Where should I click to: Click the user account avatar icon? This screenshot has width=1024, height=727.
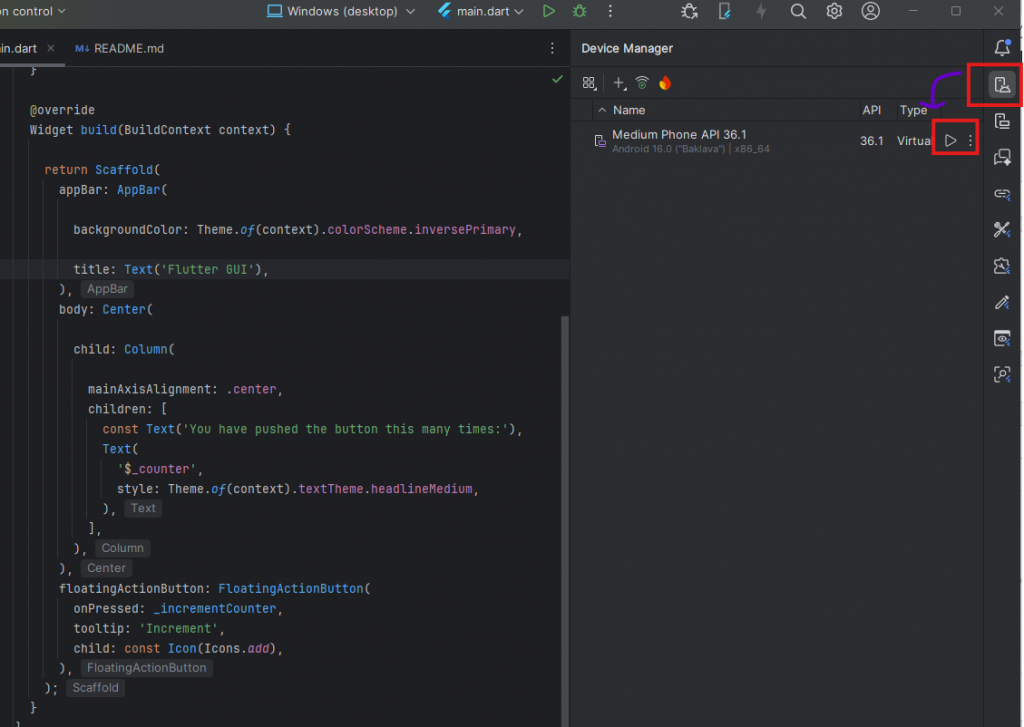[871, 11]
